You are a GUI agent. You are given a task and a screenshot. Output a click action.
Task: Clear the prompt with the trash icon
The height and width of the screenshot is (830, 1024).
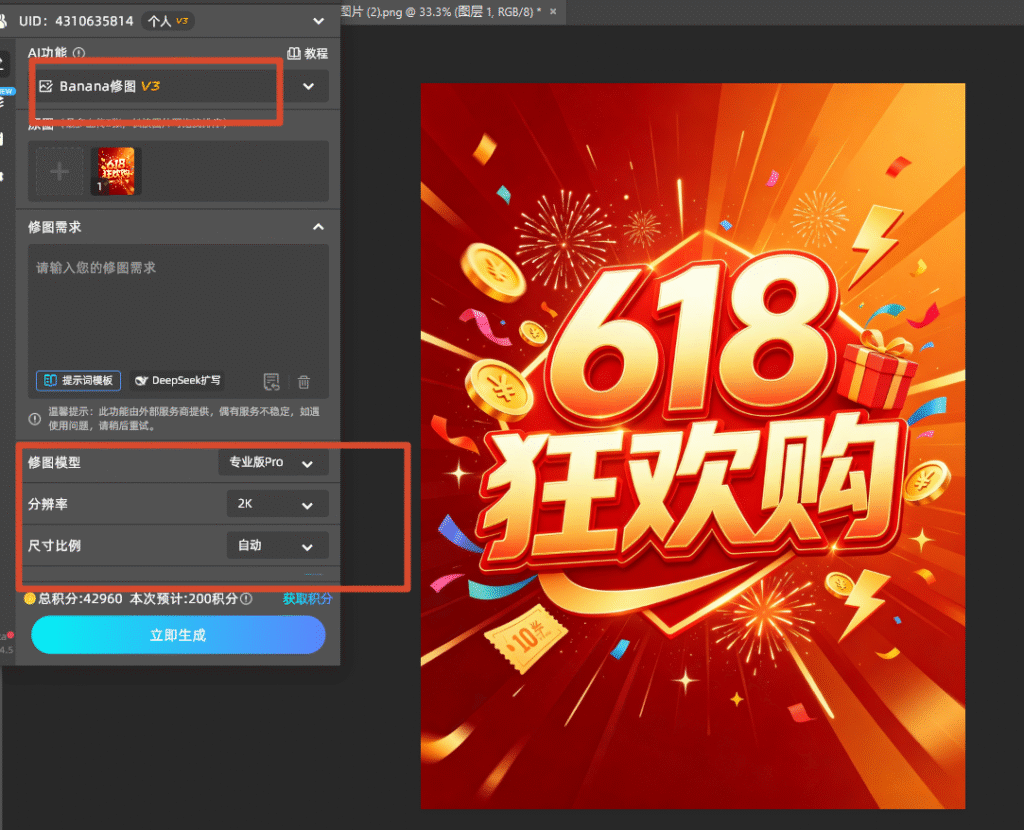[304, 381]
